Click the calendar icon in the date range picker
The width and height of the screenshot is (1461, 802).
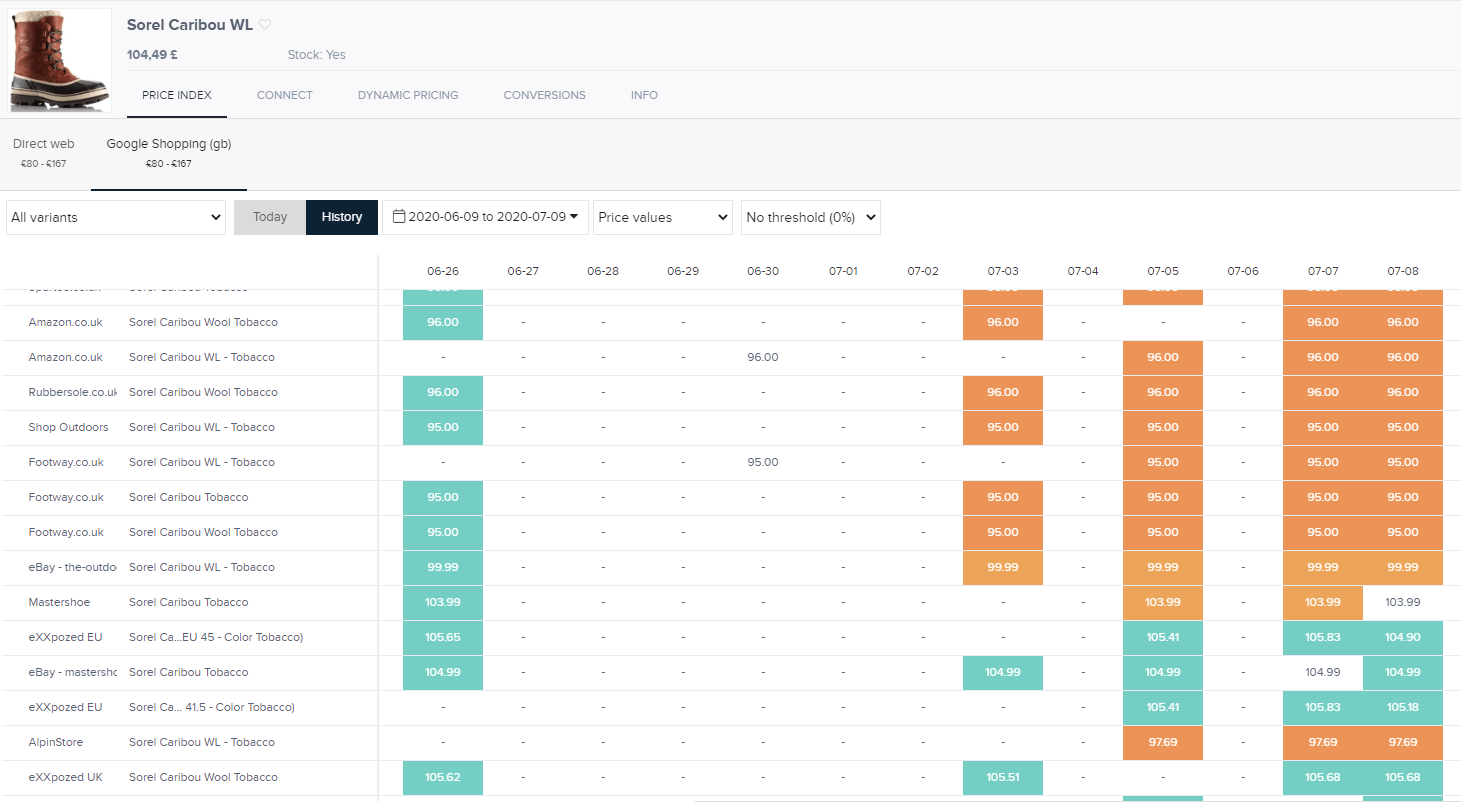point(399,217)
